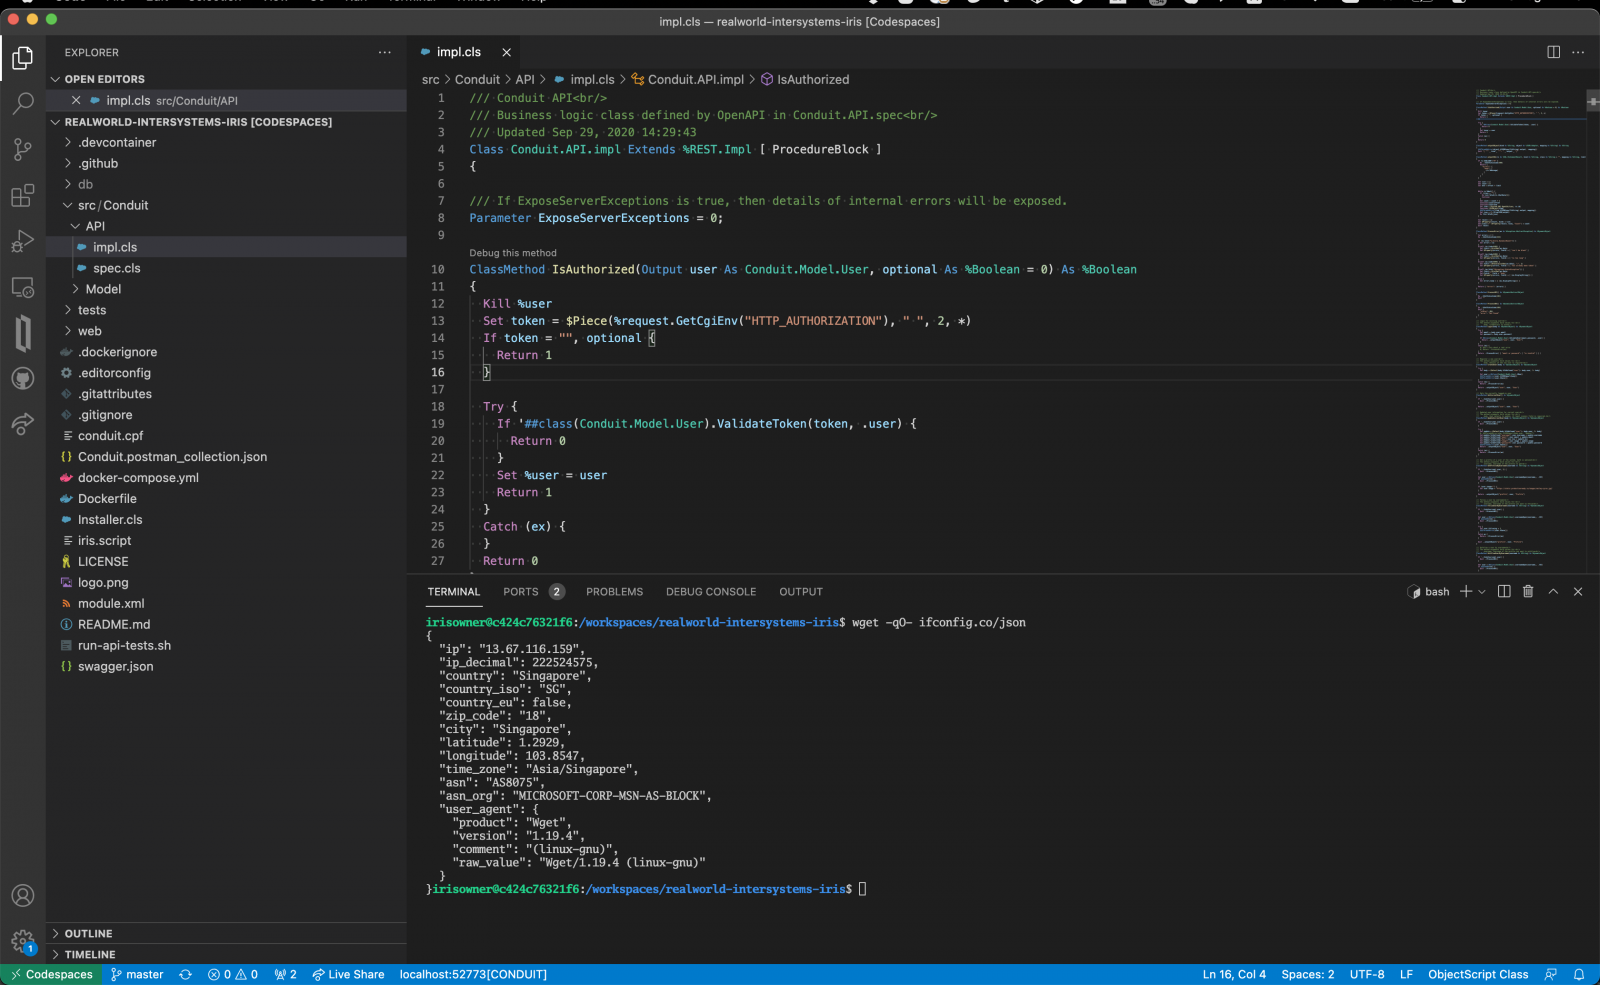Screen dimensions: 1600x985
Task: Click the Split Editor Right icon
Action: coord(1553,52)
